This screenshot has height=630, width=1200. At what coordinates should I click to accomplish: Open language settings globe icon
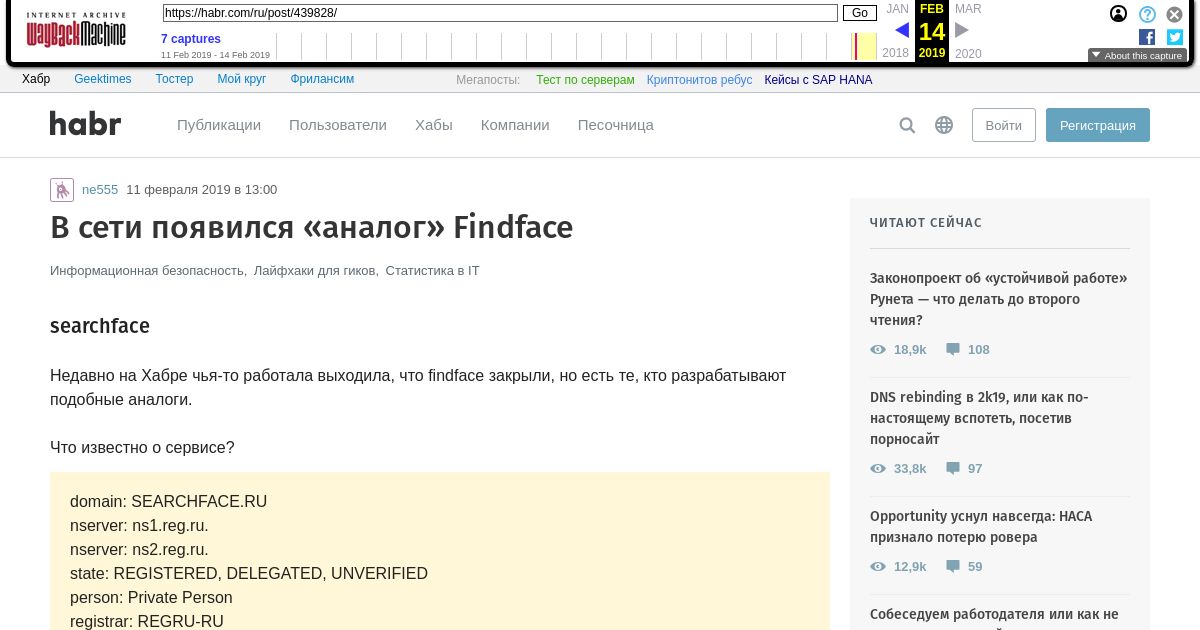[944, 125]
